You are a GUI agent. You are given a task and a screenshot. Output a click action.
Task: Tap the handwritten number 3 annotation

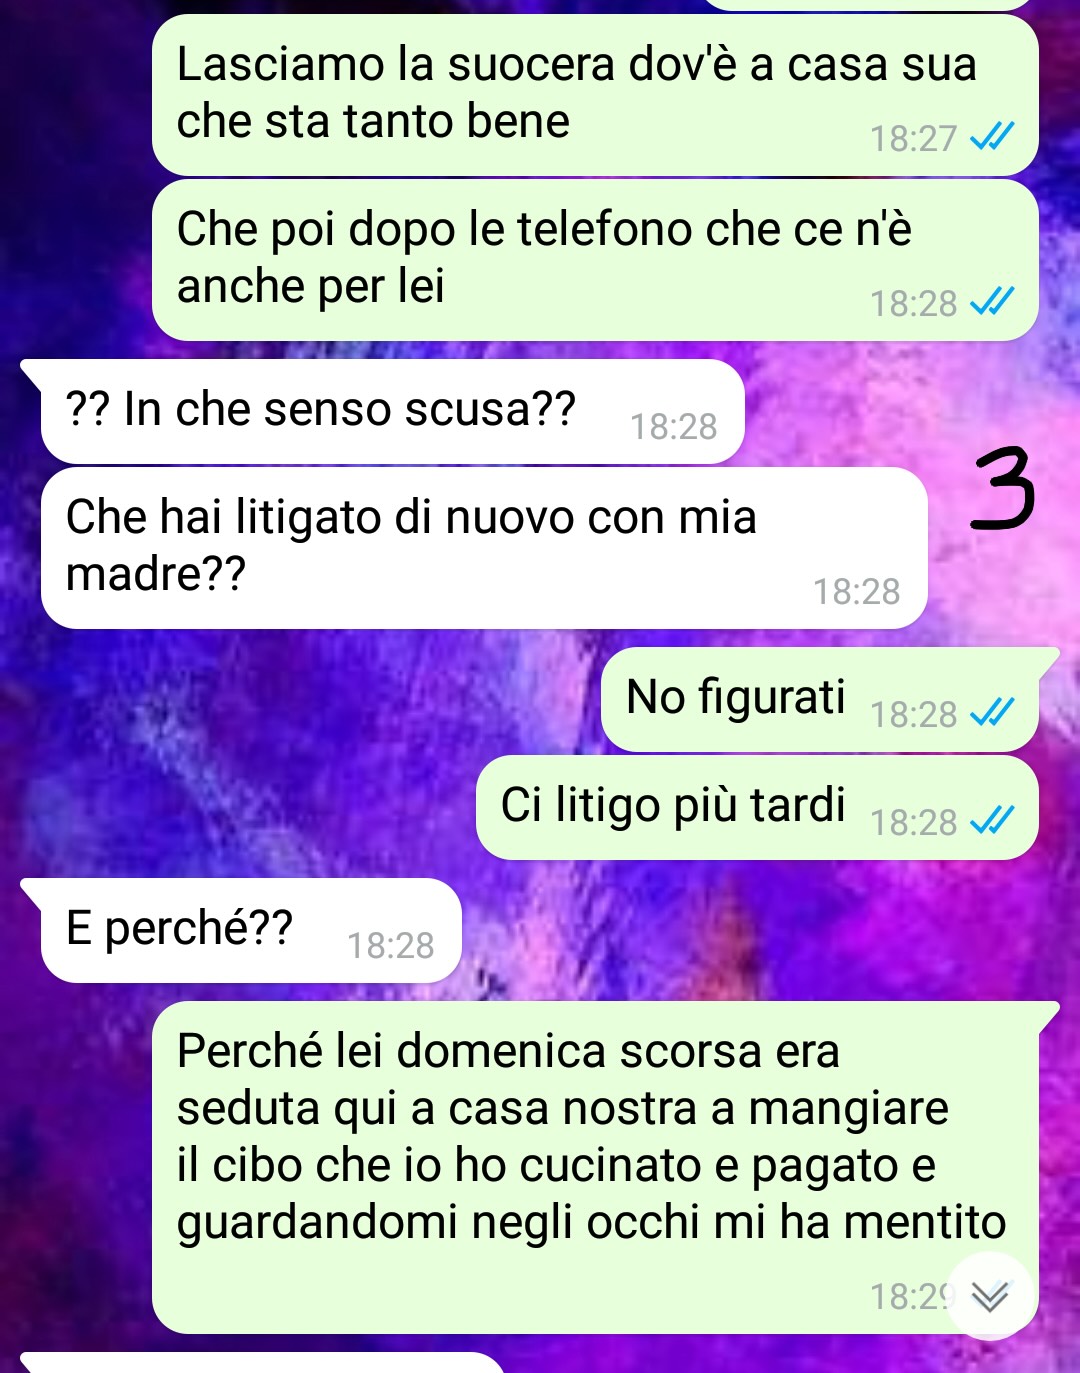click(x=1003, y=488)
